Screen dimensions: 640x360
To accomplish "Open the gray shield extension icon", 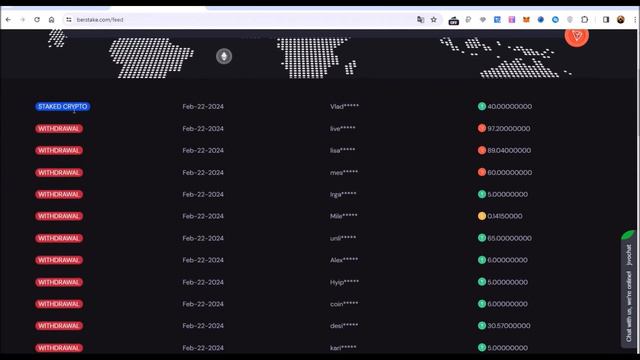I will pyautogui.click(x=570, y=20).
